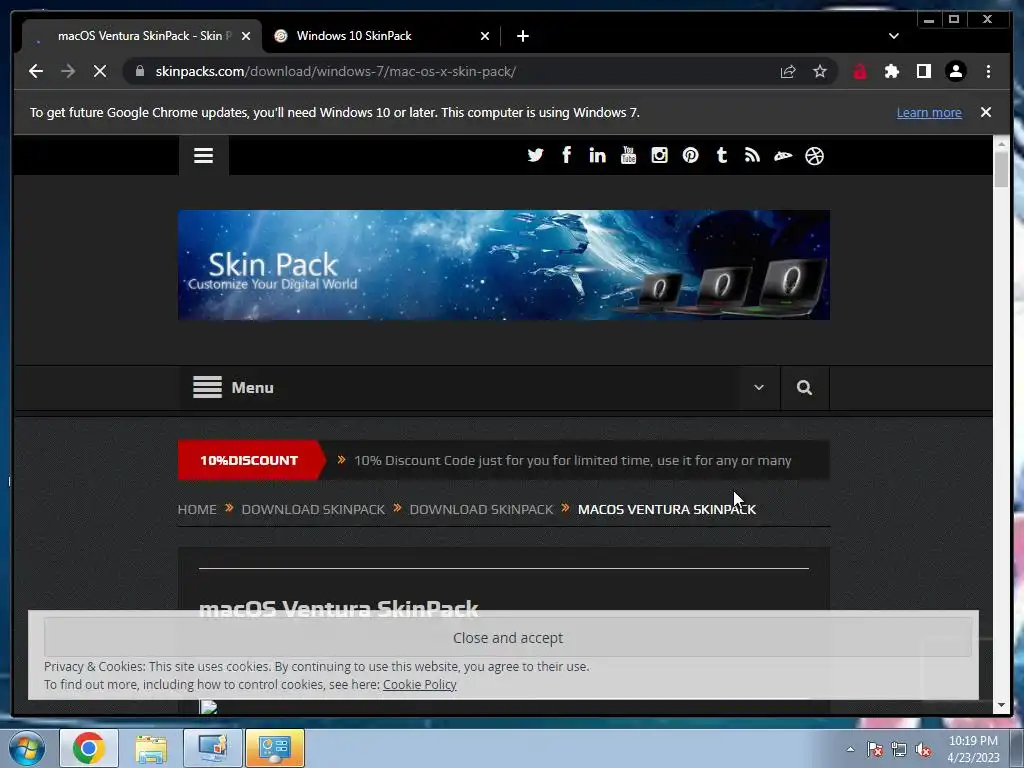
Task: Click the Close and accept cookie button
Action: [x=507, y=637]
